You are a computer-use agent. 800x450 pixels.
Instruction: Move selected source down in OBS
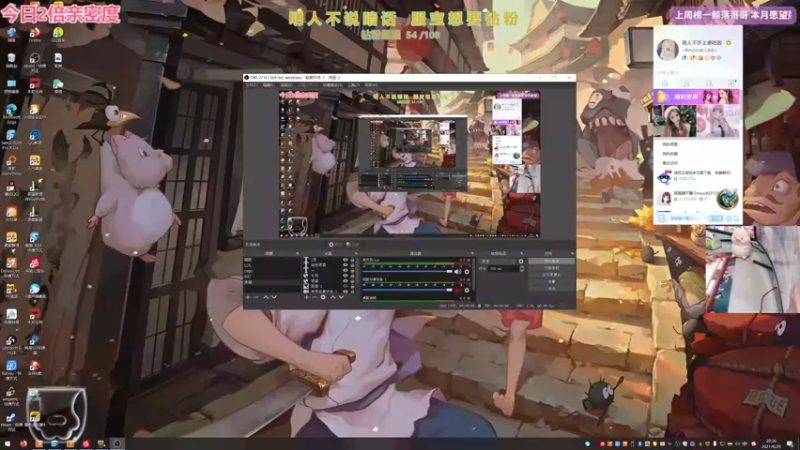(341, 297)
